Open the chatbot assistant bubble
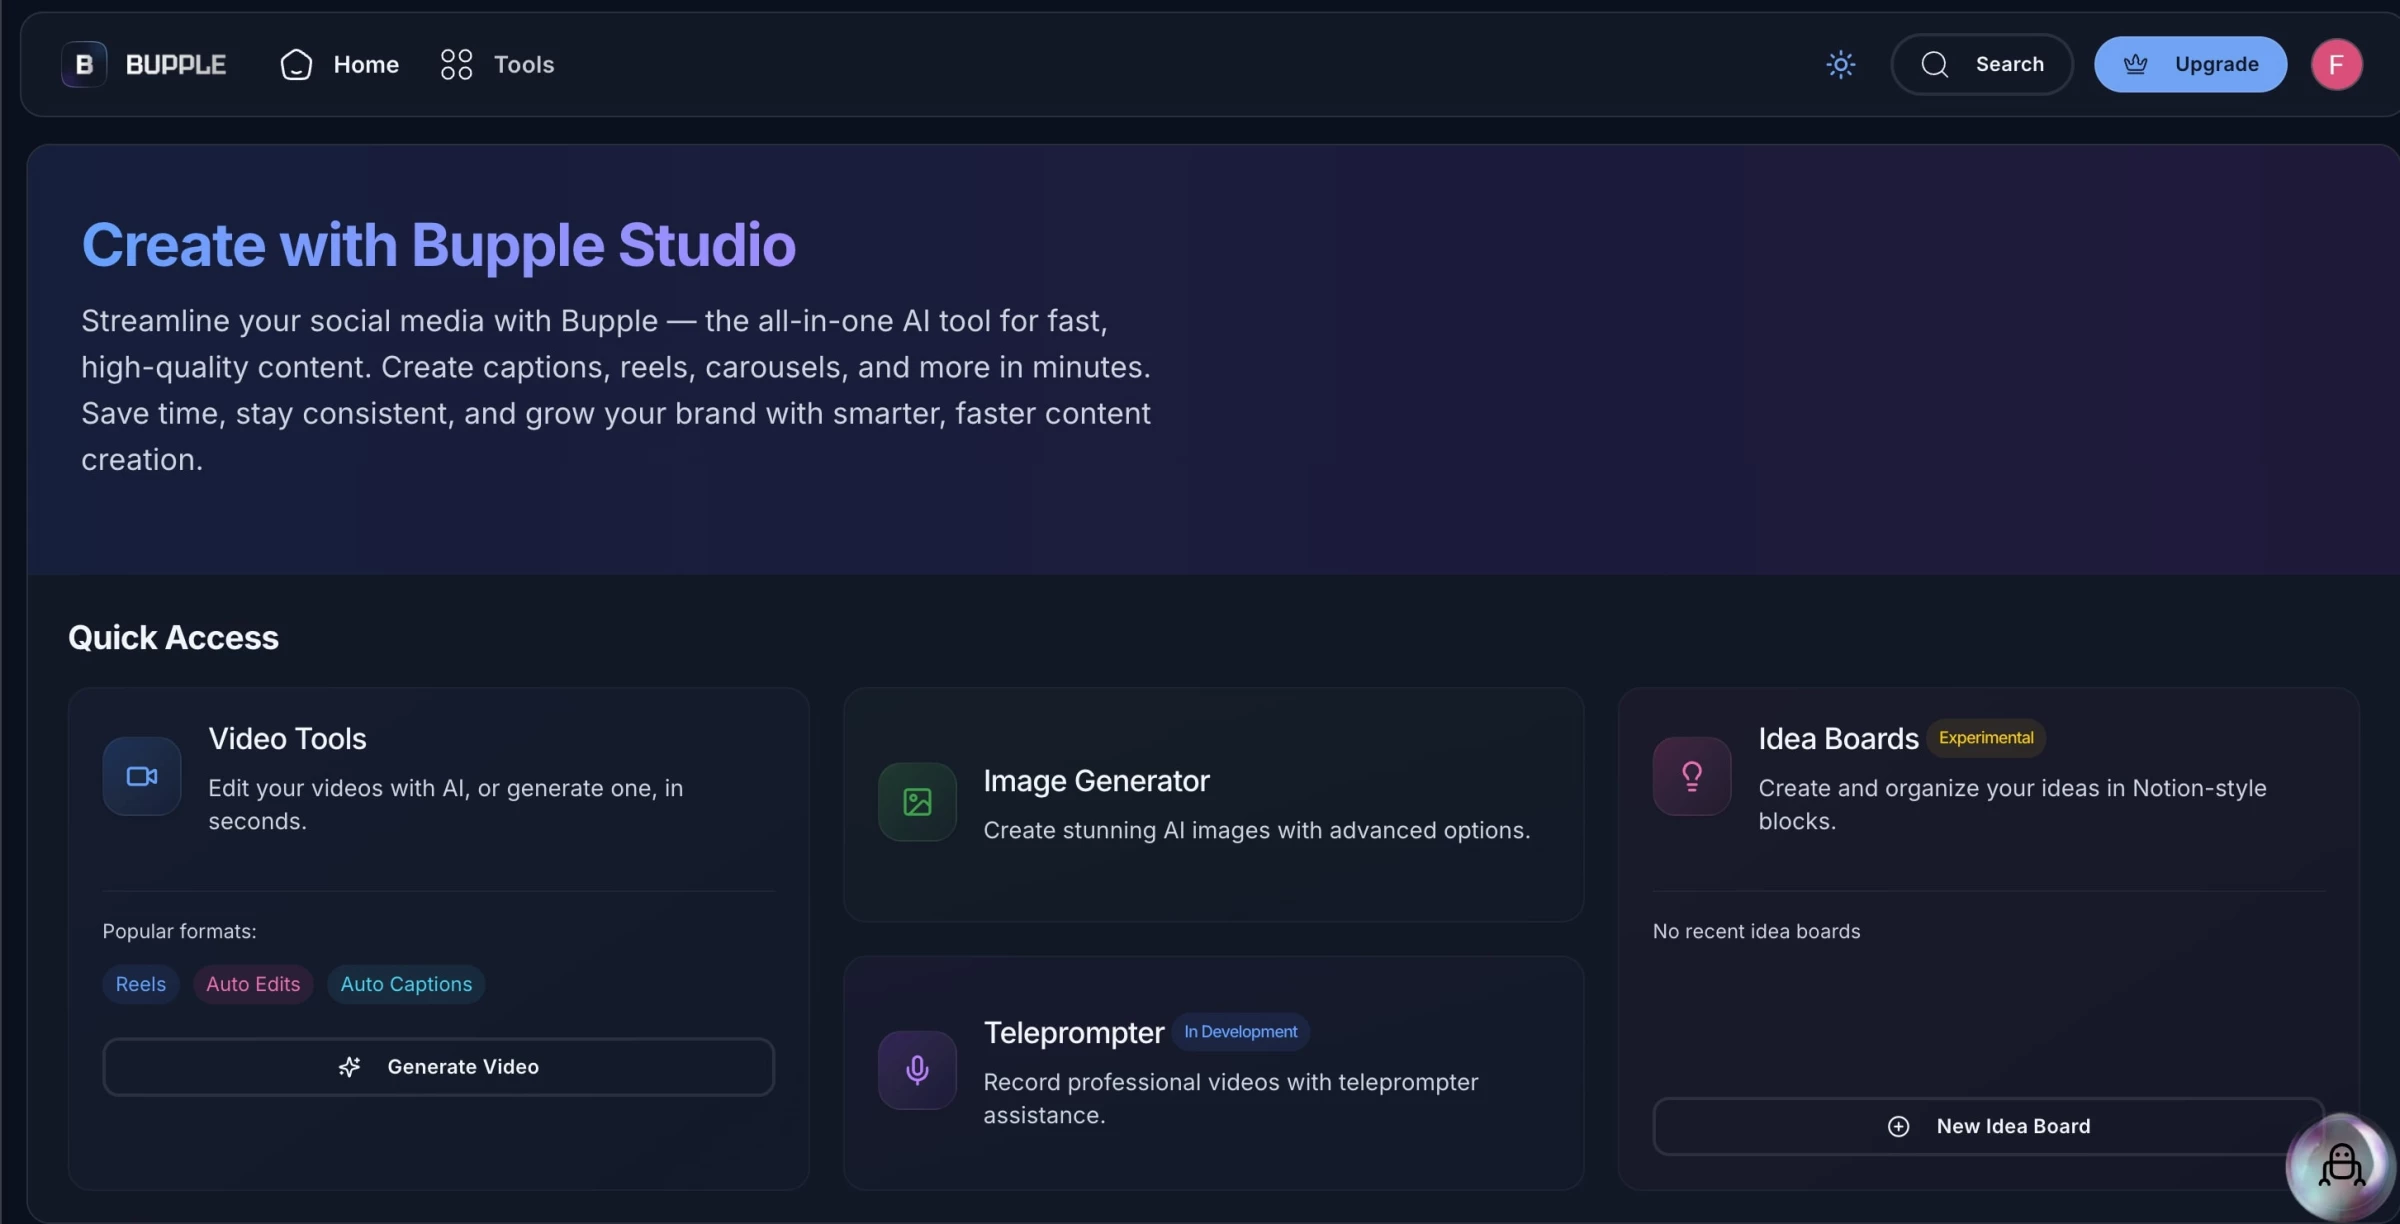The height and width of the screenshot is (1224, 2400). click(x=2341, y=1165)
